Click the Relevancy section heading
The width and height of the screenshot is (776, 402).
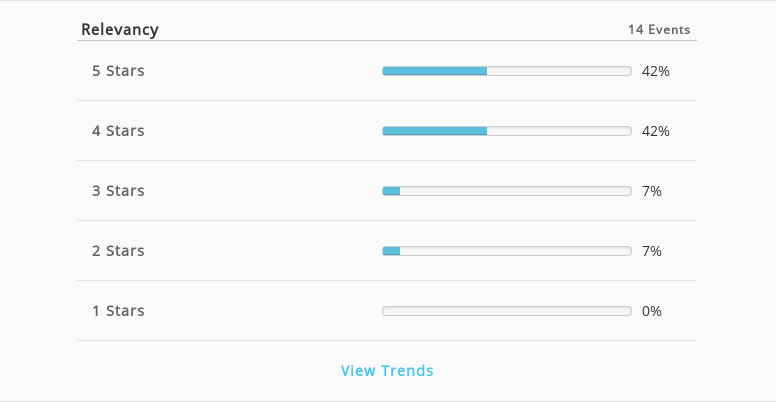[120, 29]
